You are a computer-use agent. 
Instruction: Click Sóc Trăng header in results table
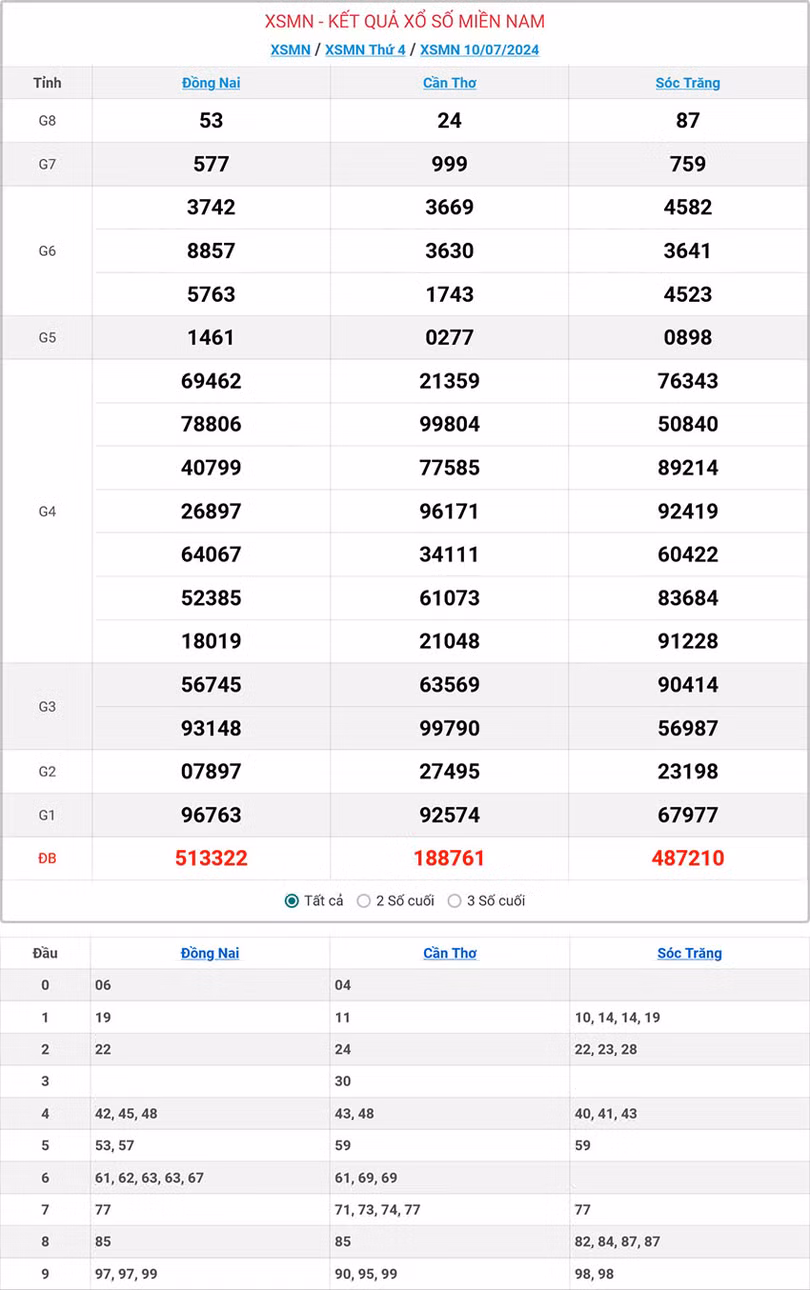[688, 83]
